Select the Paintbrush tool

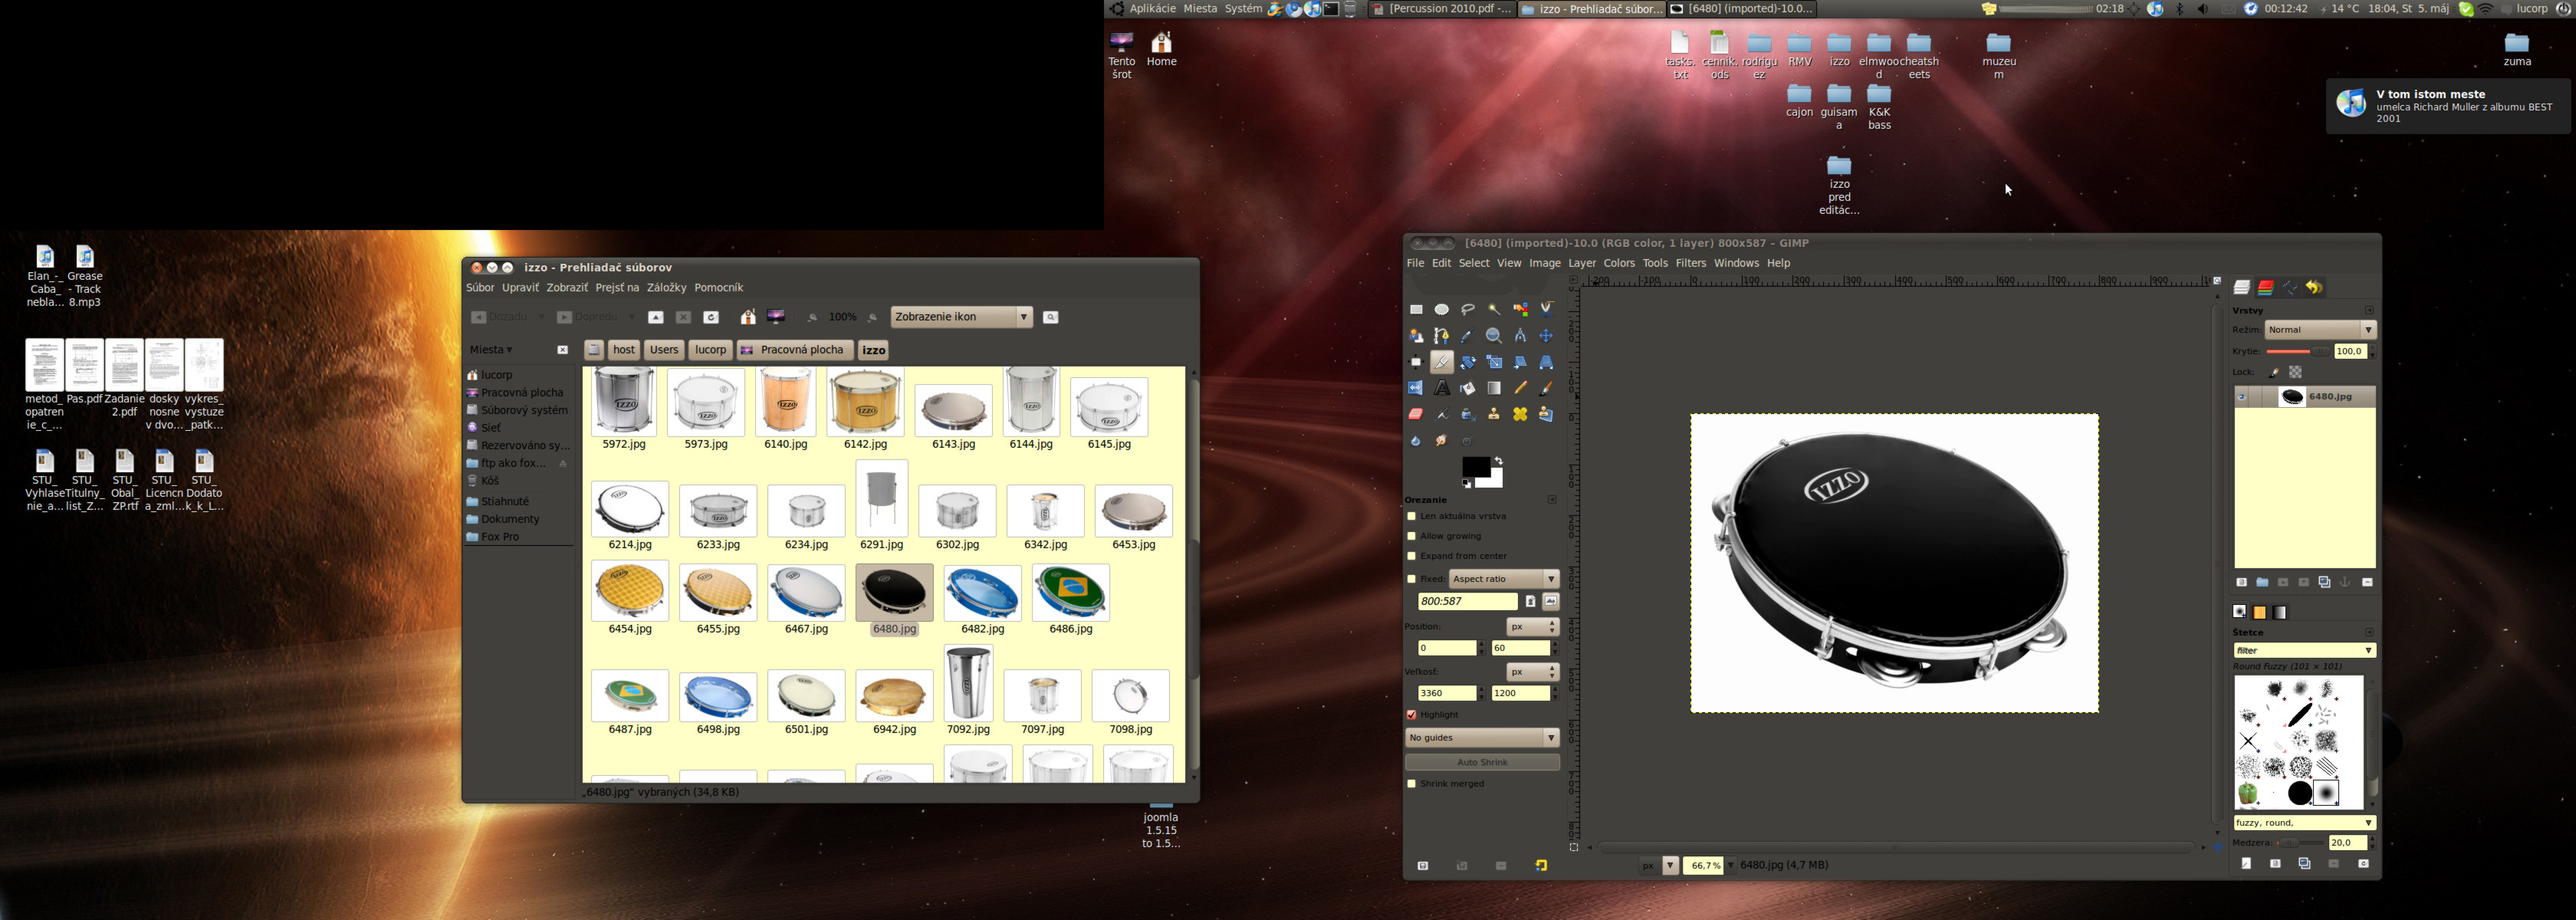pos(1546,388)
